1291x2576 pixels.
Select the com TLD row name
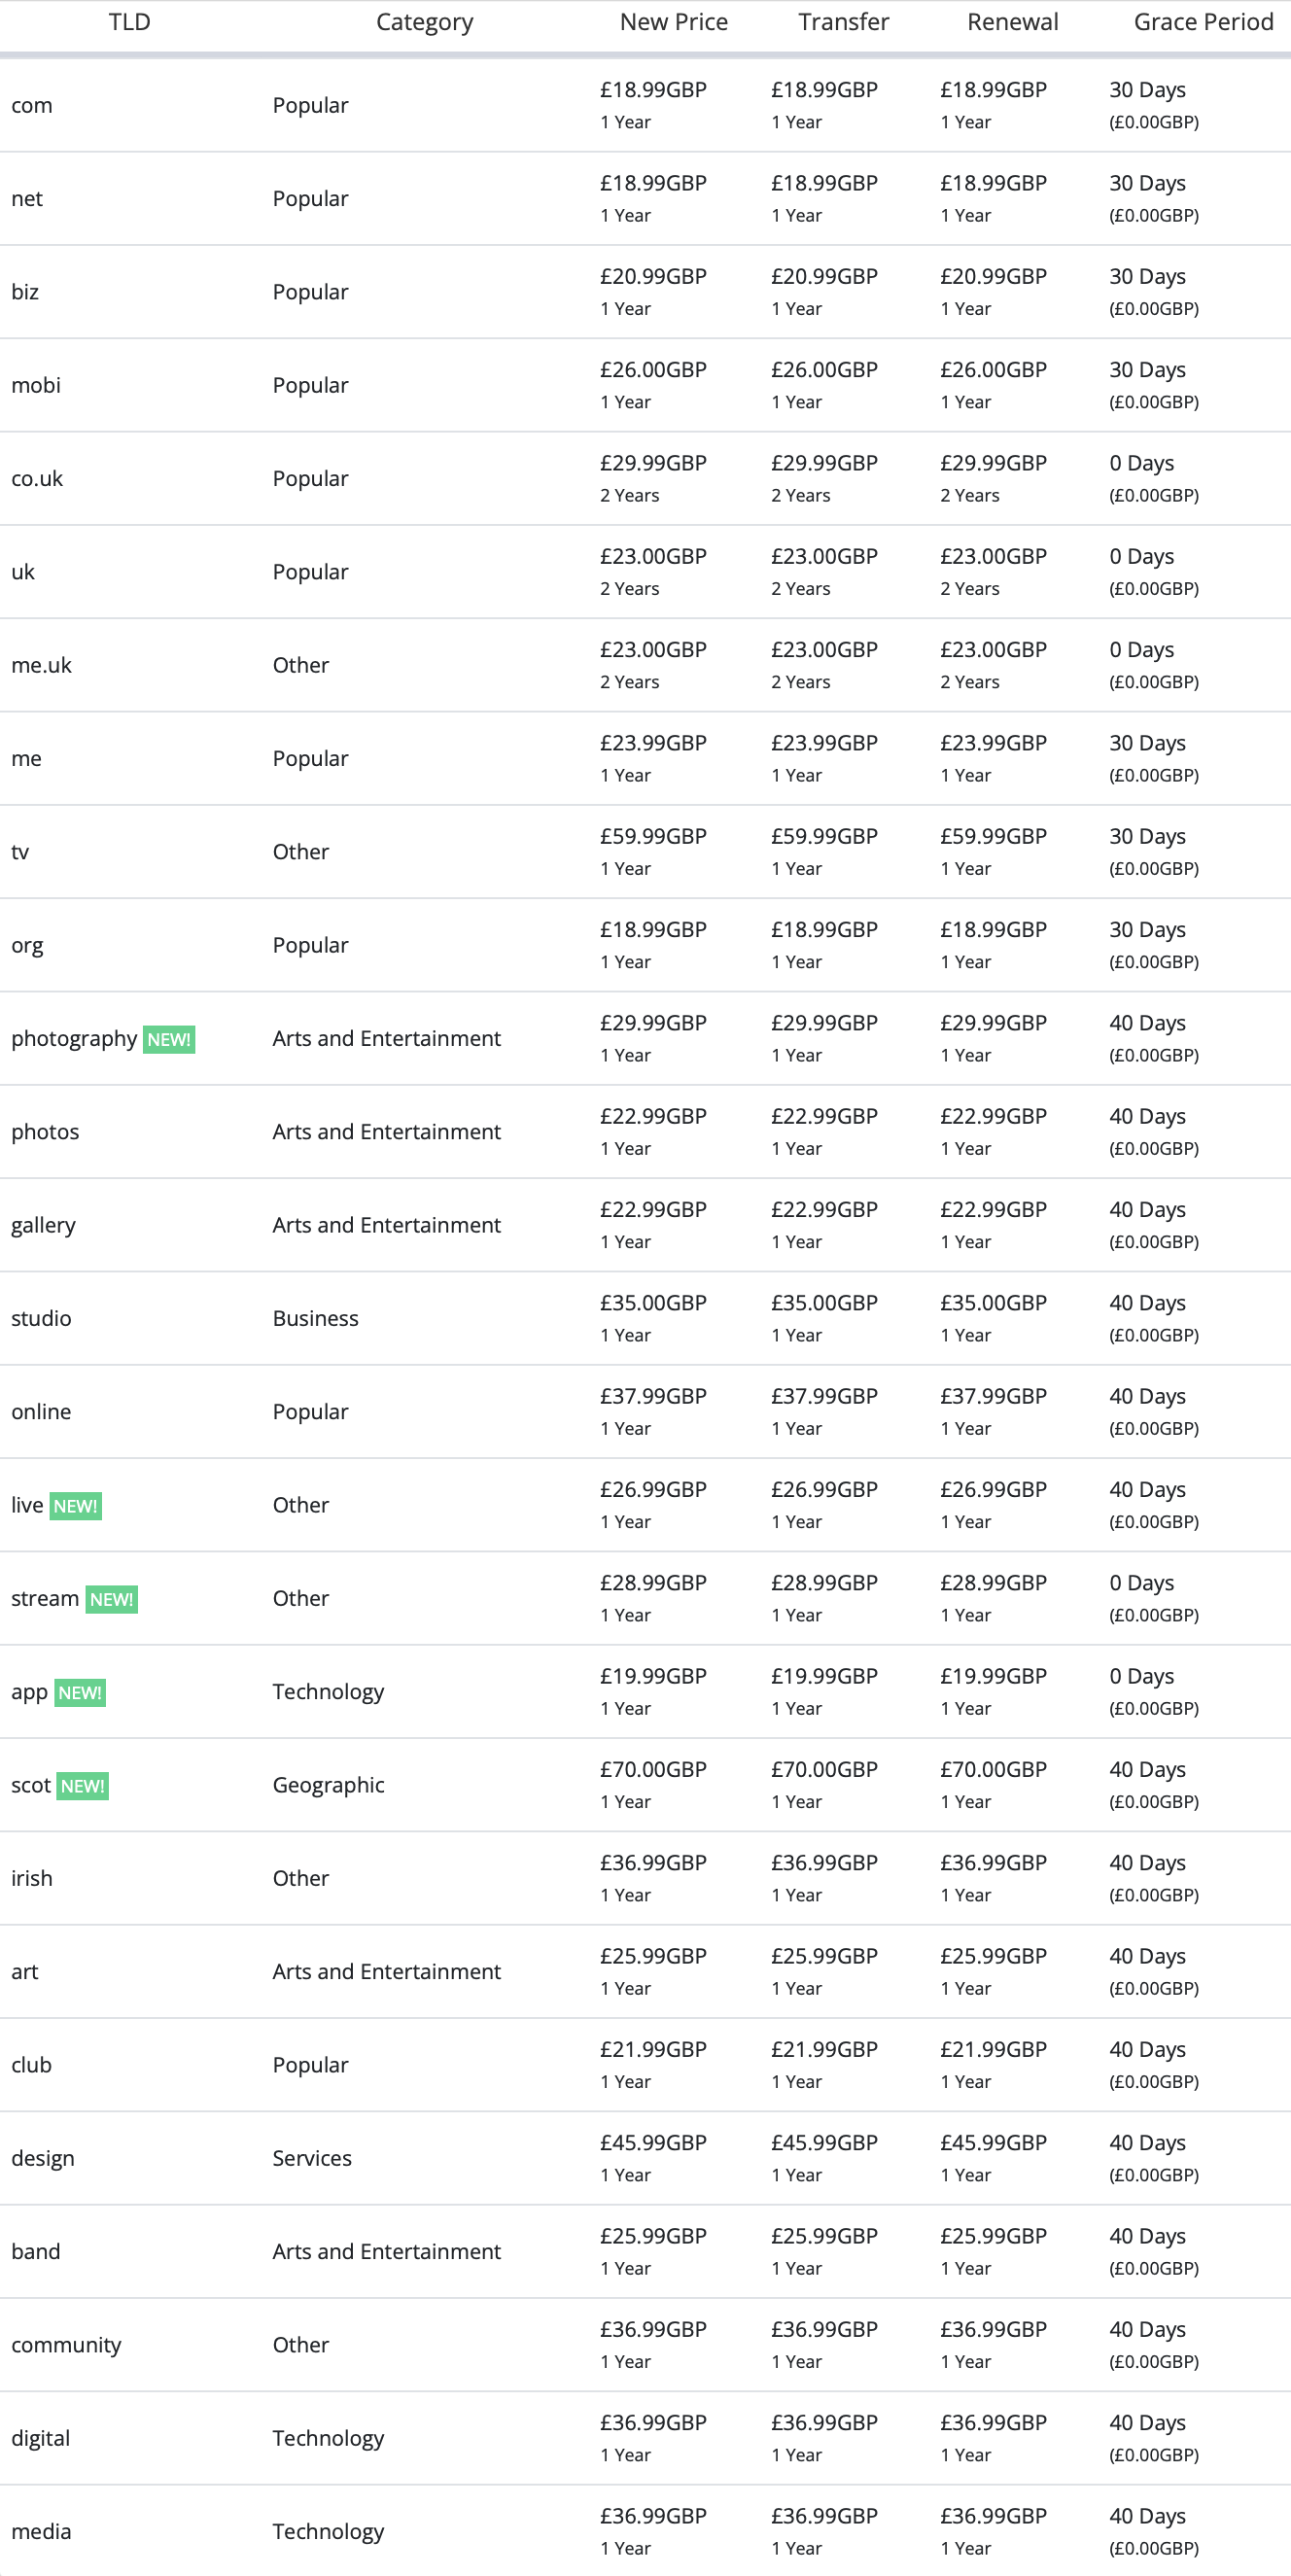coord(32,106)
